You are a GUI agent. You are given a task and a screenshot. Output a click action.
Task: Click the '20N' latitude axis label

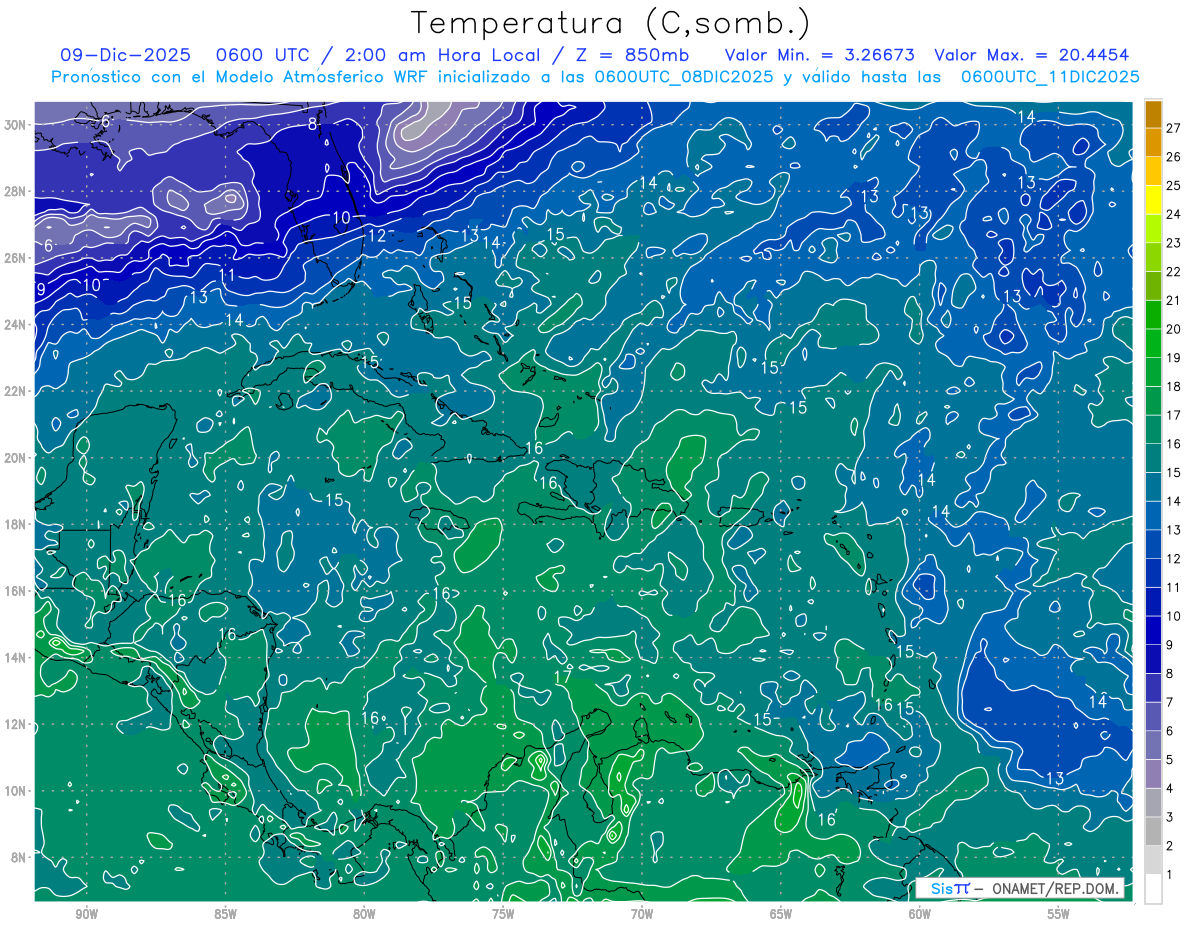tap(17, 458)
